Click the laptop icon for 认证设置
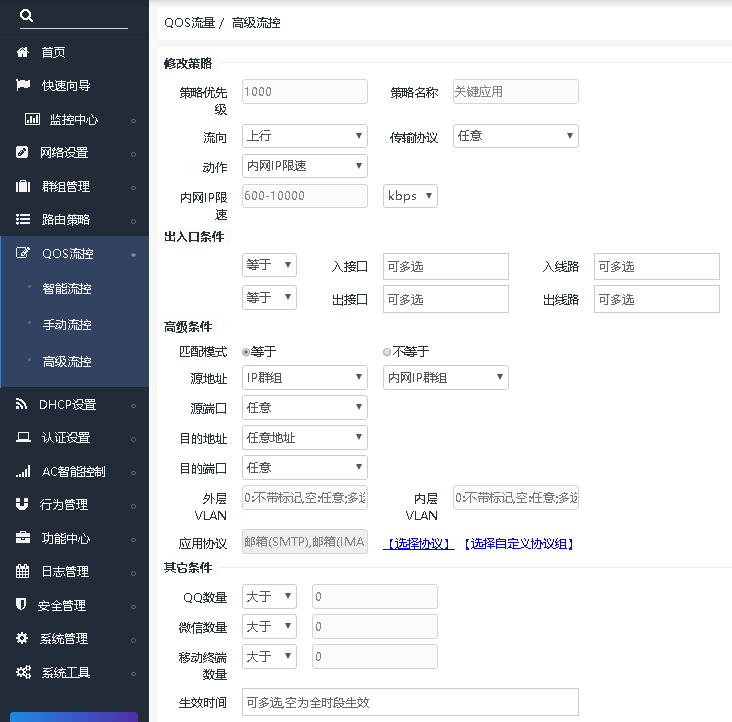This screenshot has width=732, height=722. pyautogui.click(x=23, y=437)
